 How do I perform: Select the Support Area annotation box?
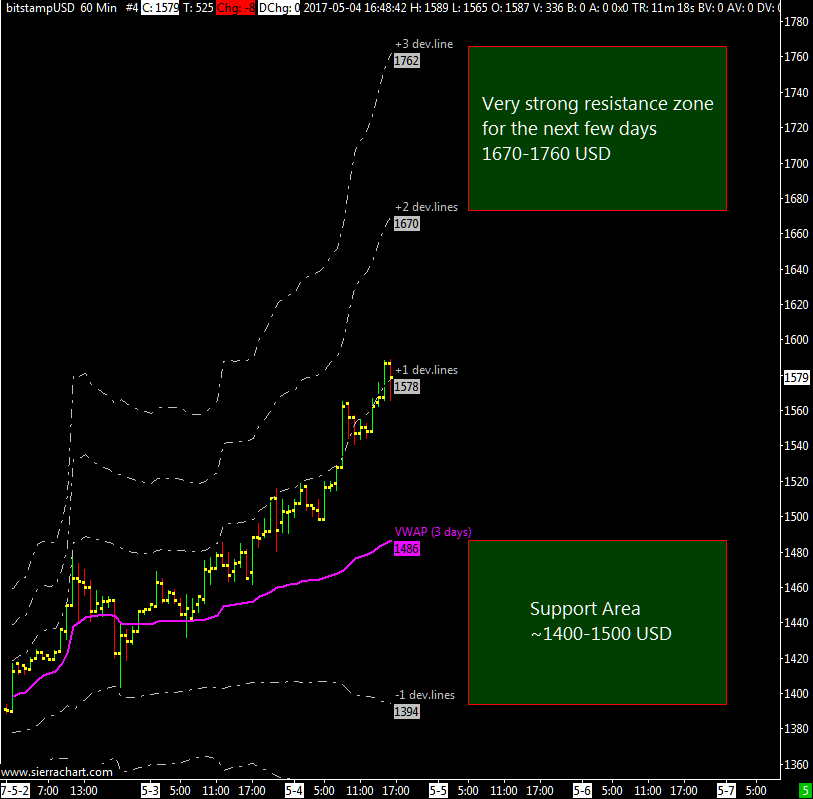[x=597, y=622]
